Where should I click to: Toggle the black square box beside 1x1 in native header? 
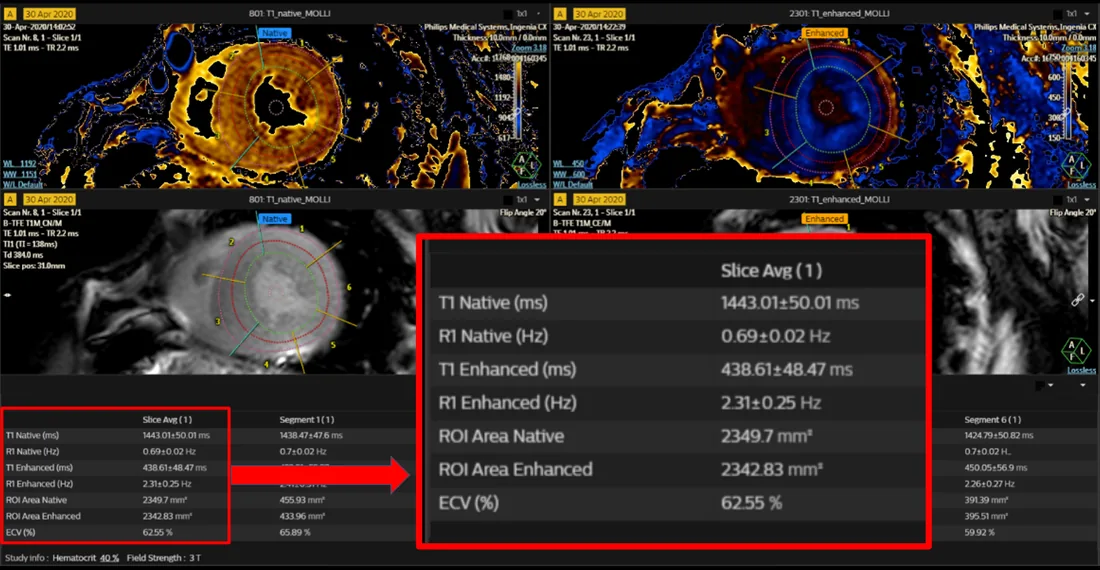(x=508, y=14)
